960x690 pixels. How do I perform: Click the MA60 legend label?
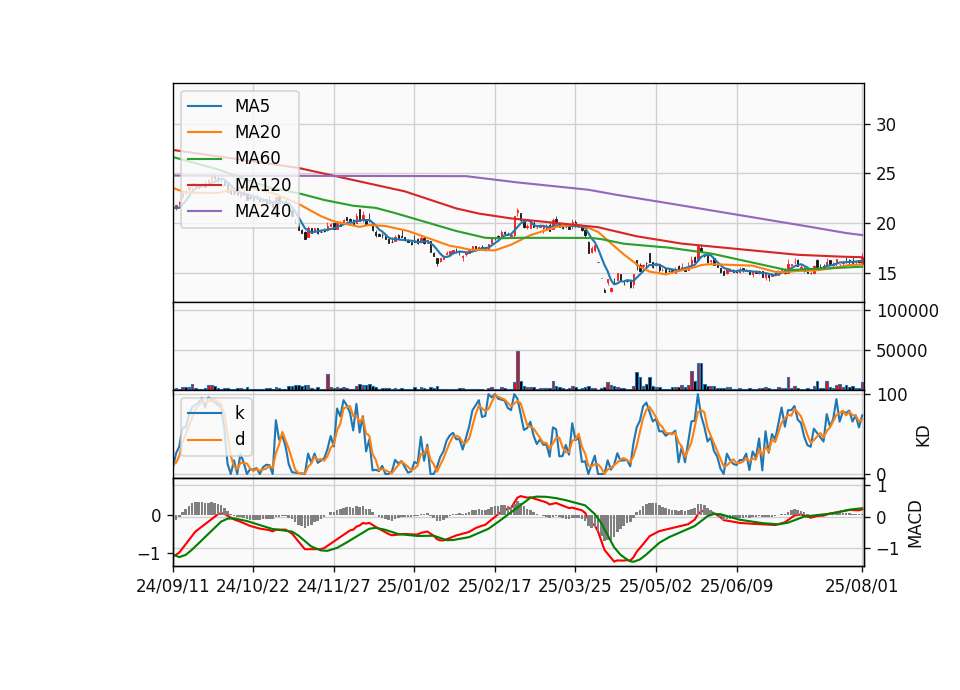pyautogui.click(x=258, y=158)
